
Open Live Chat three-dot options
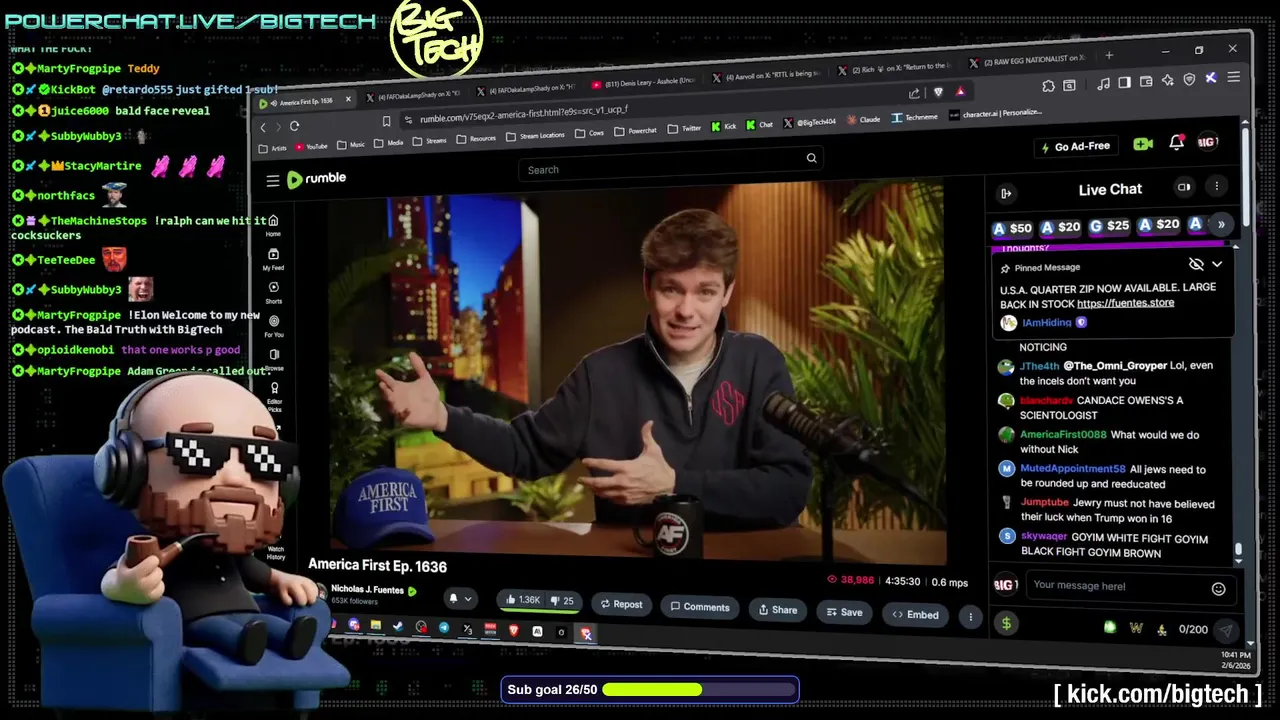coord(1217,186)
